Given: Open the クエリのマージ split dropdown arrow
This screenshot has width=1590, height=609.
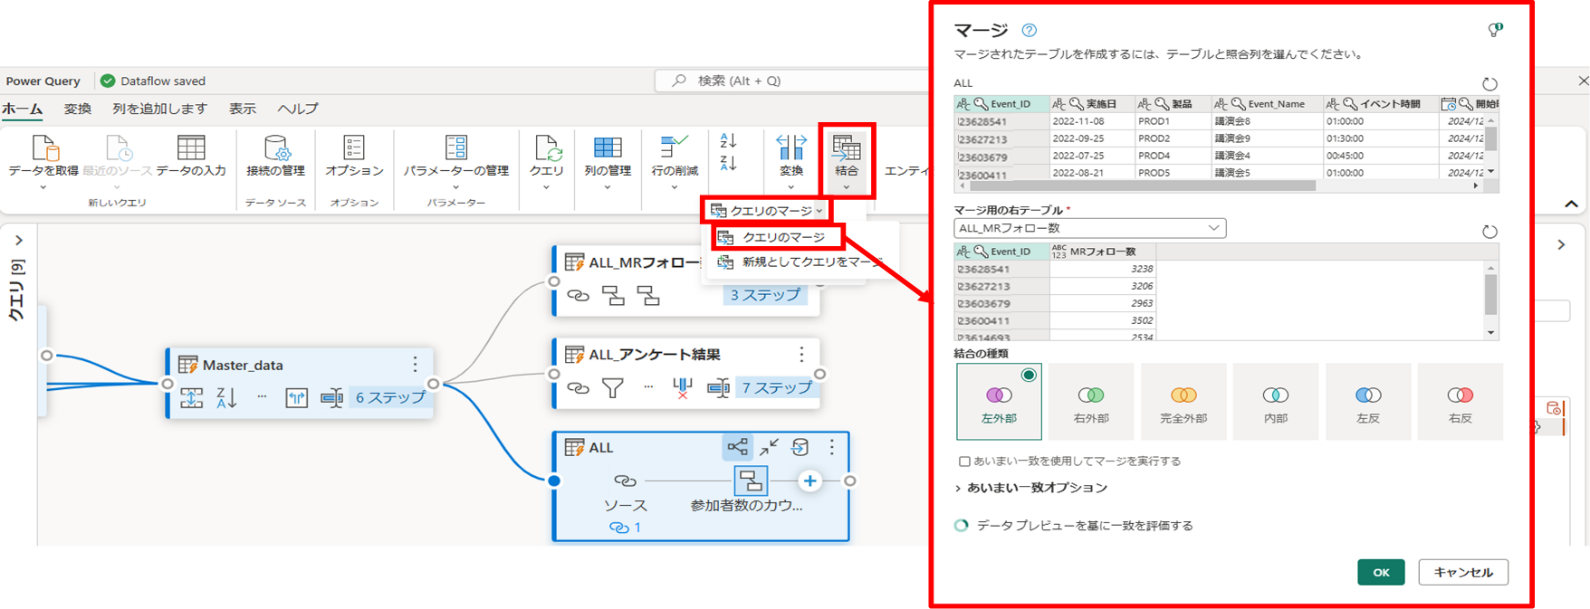Looking at the screenshot, I should coord(819,211).
